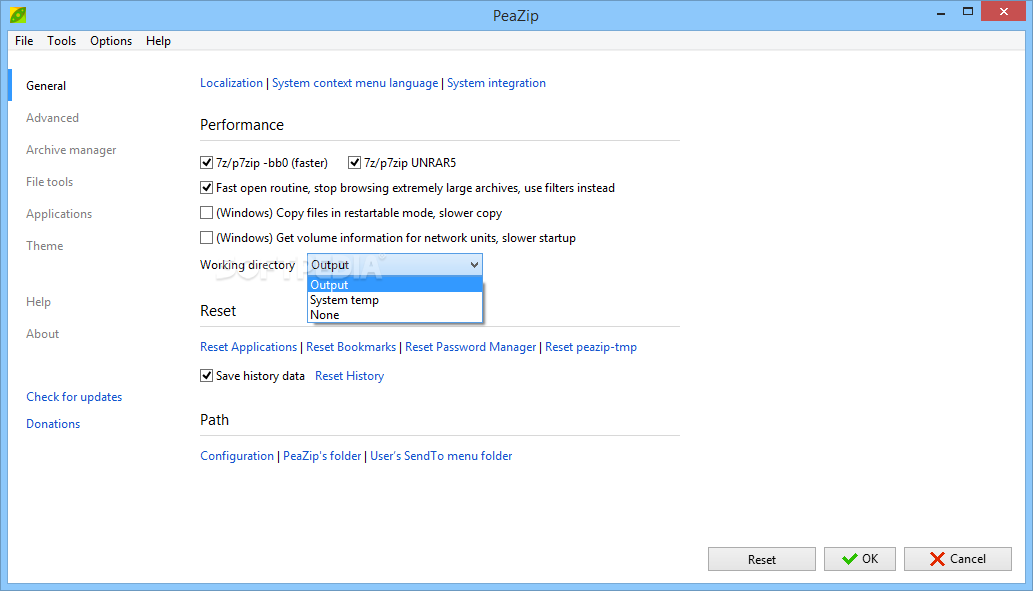Screen dimensions: 1033x591
Task: Select the General settings section
Action: click(46, 86)
